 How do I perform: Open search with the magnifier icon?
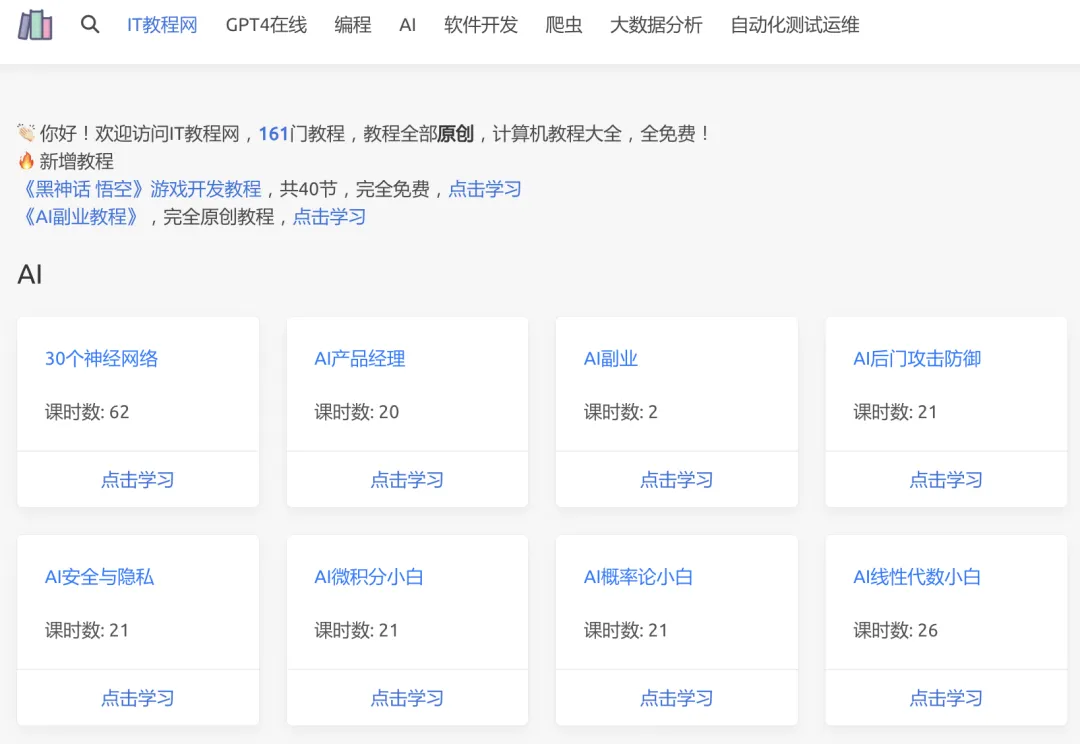[x=90, y=25]
